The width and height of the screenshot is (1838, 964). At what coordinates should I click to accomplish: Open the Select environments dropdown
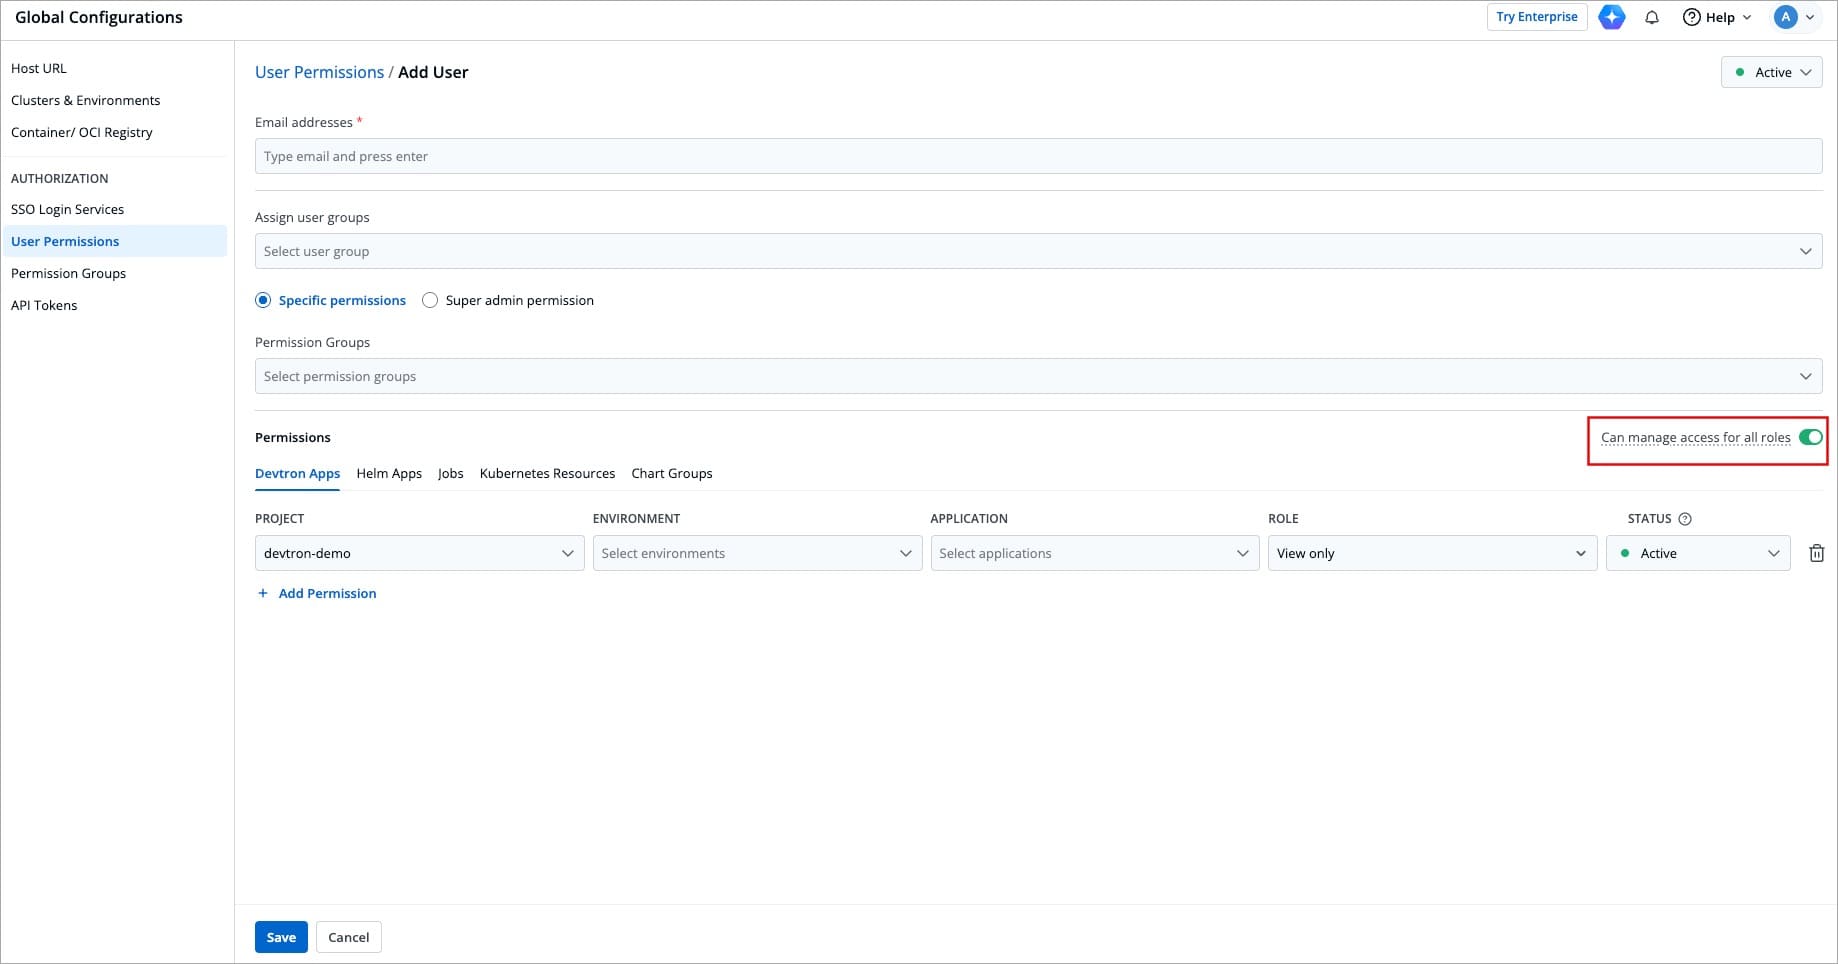(757, 553)
